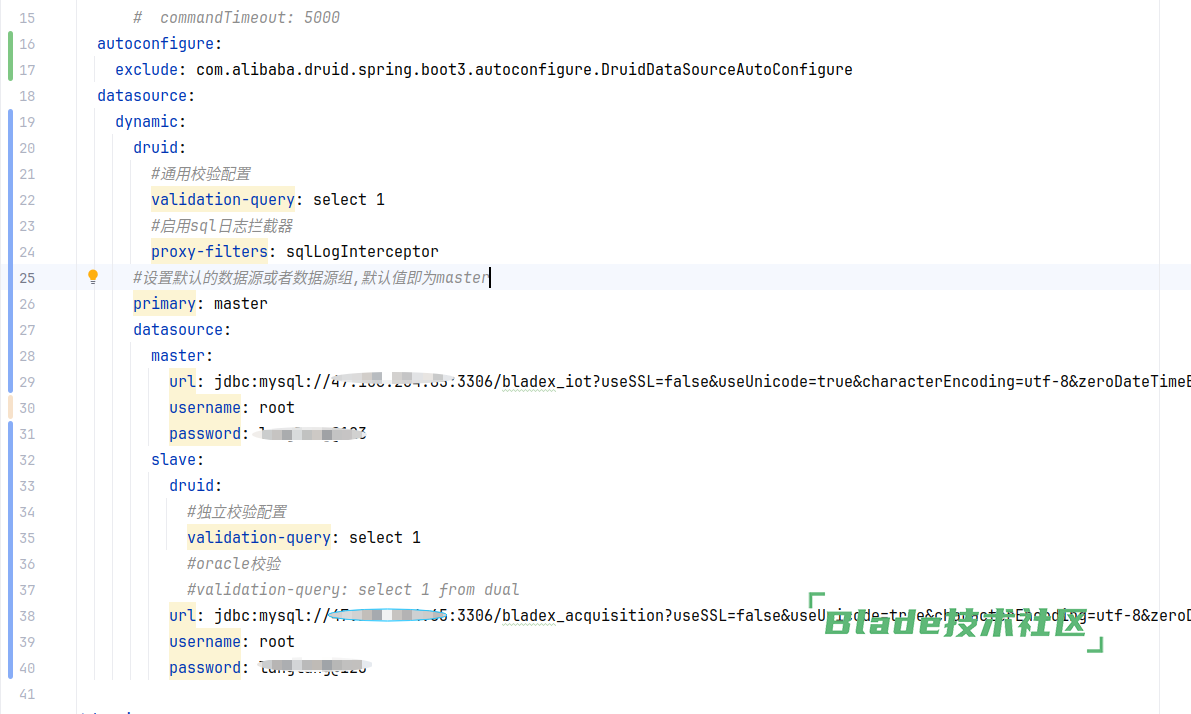Select line number 28 in the gutter
Viewport: 1191px width, 714px height.
click(x=26, y=356)
